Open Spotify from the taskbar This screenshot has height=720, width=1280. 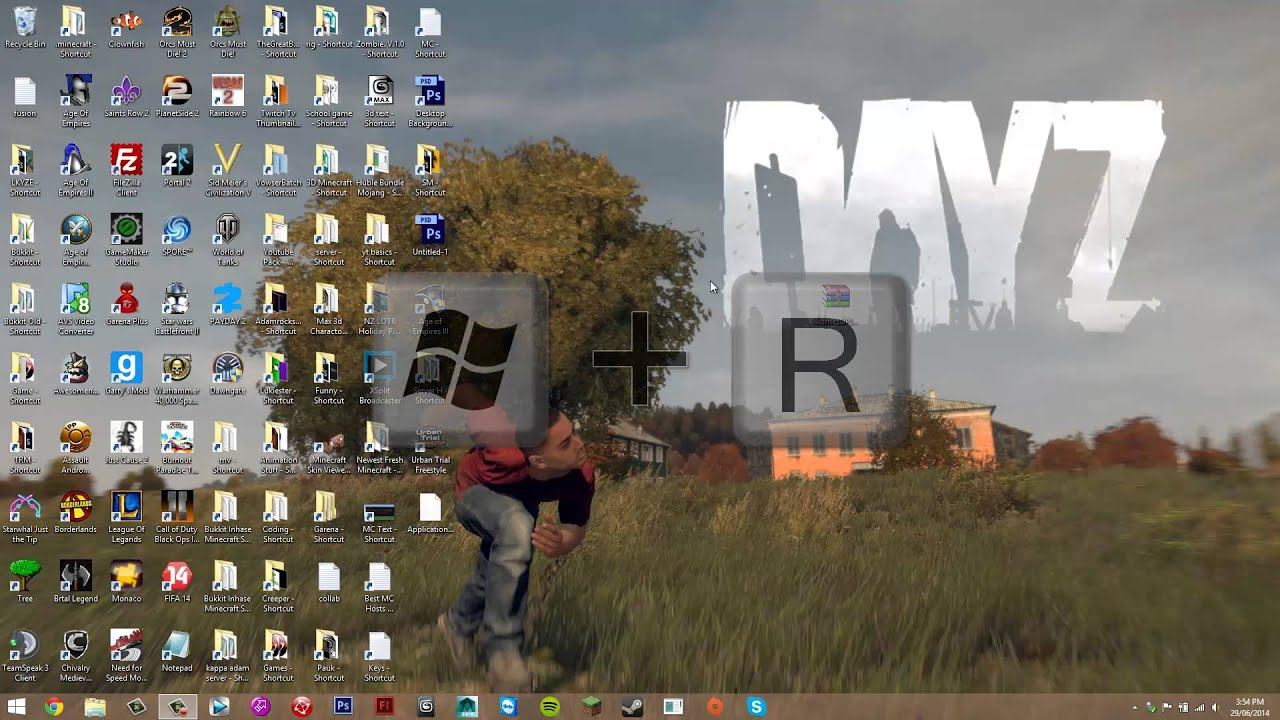point(549,707)
